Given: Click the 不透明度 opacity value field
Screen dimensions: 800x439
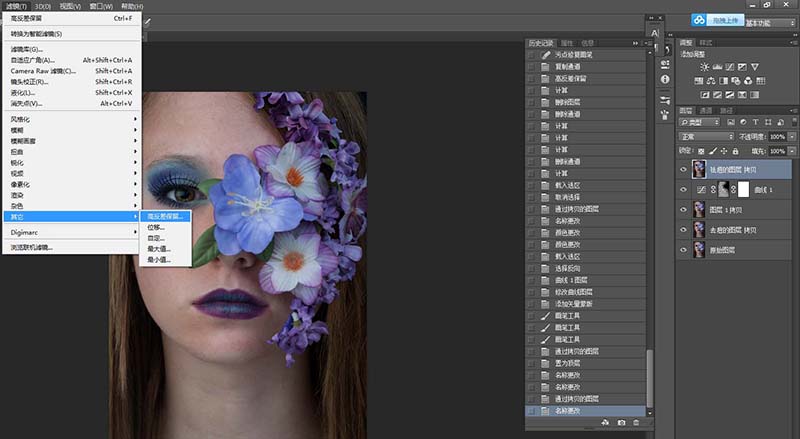Looking at the screenshot, I should (776, 136).
